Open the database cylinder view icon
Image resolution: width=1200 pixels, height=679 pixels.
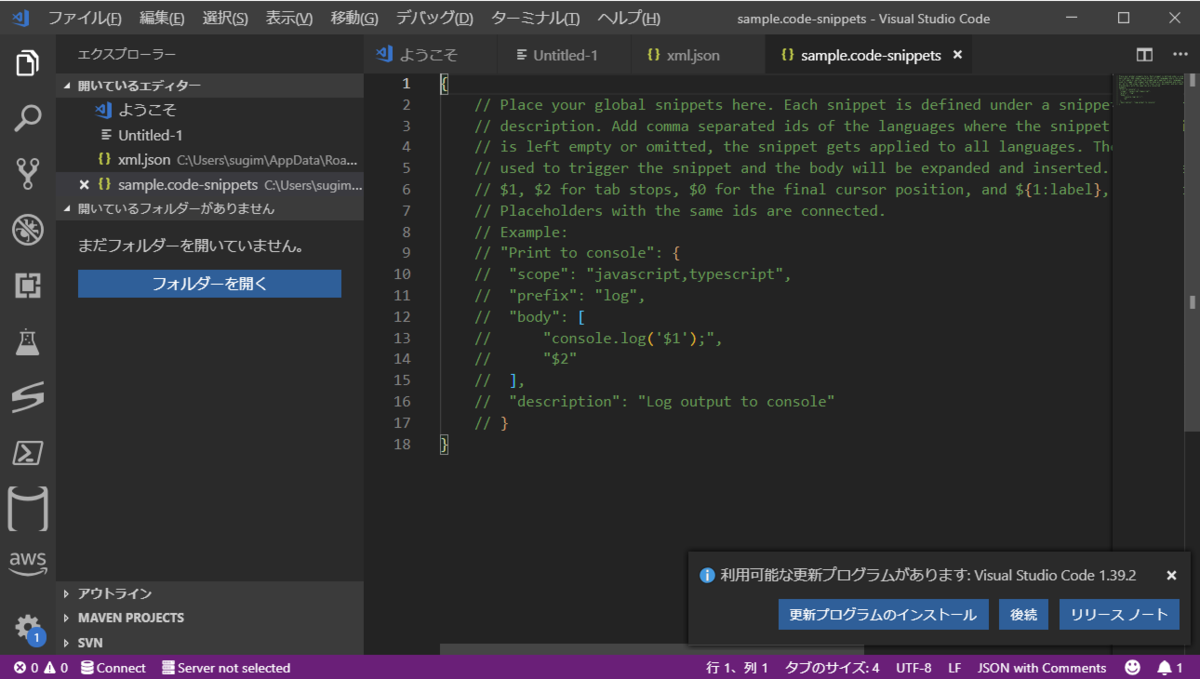click(27, 509)
